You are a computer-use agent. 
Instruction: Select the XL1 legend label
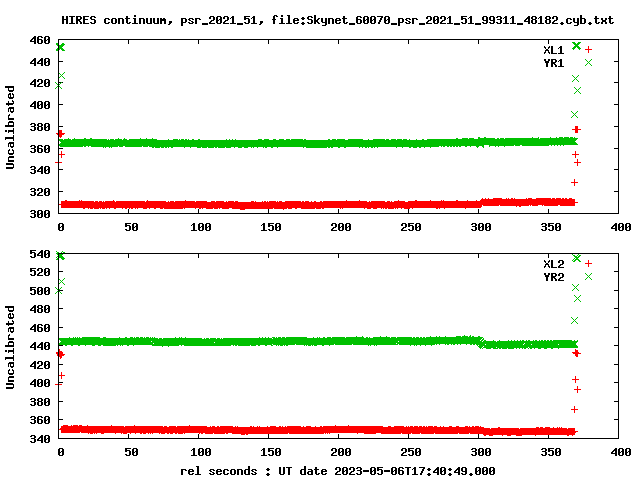click(553, 50)
